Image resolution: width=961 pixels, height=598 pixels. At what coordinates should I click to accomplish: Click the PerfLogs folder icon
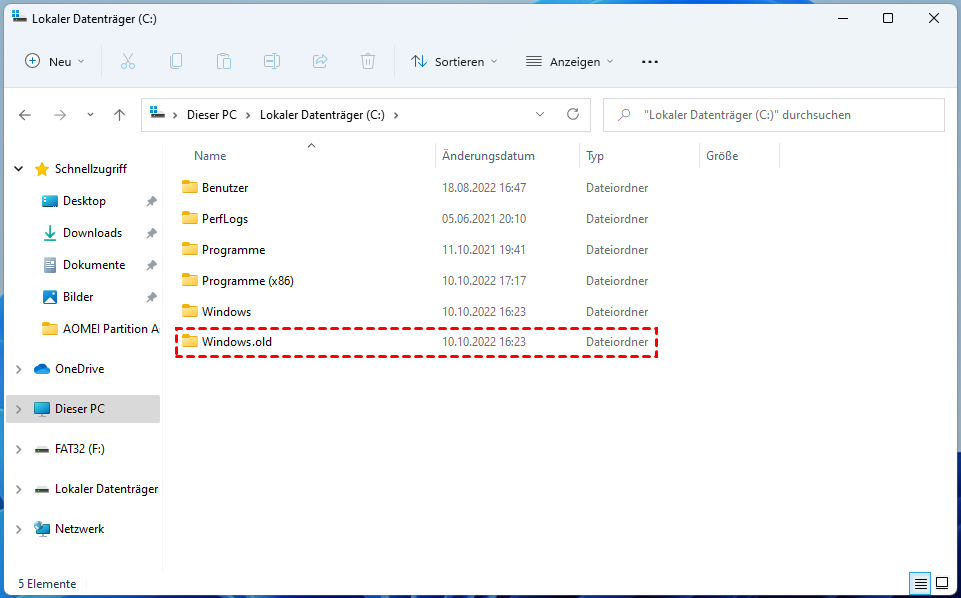coord(190,218)
